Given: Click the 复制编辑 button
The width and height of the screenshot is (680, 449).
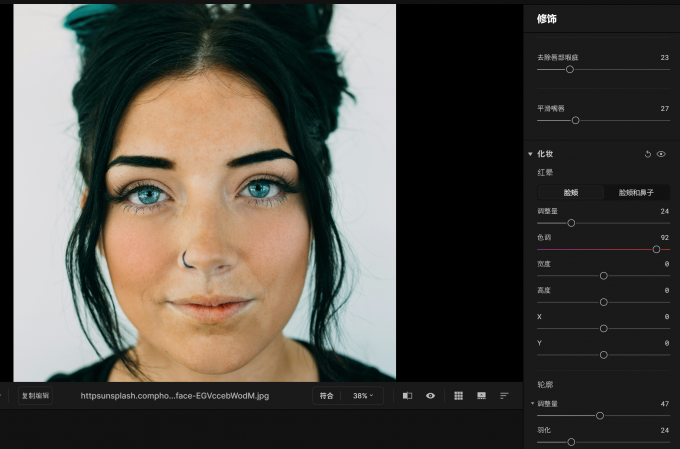Looking at the screenshot, I should click(36, 396).
